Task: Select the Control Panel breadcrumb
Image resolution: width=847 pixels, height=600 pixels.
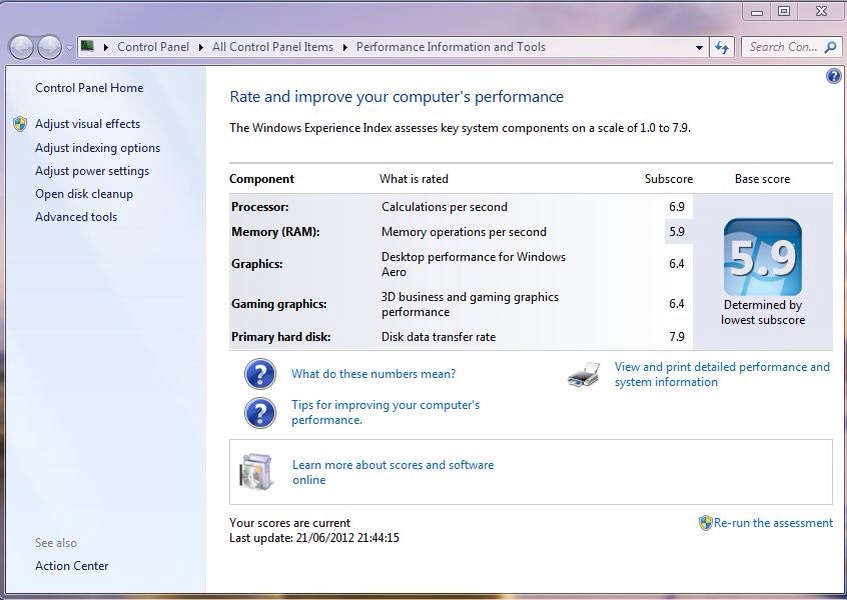Action: pyautogui.click(x=153, y=47)
